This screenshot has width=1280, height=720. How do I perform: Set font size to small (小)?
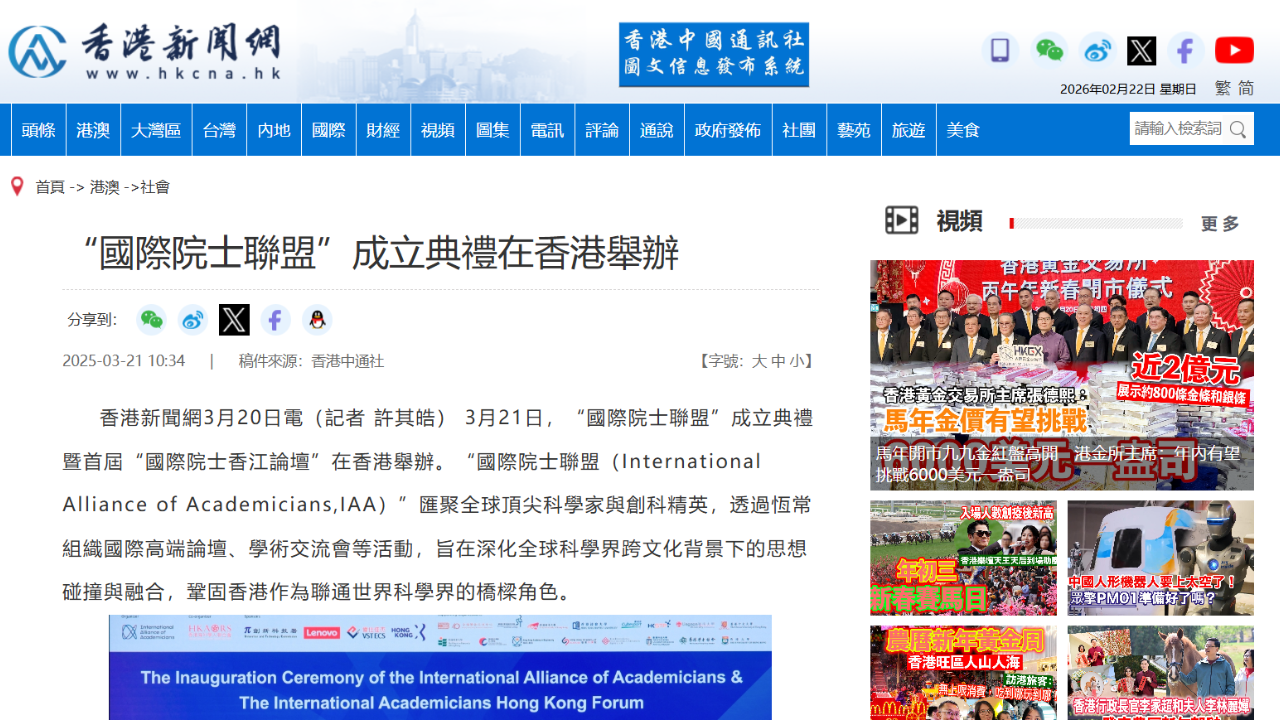tap(796, 361)
